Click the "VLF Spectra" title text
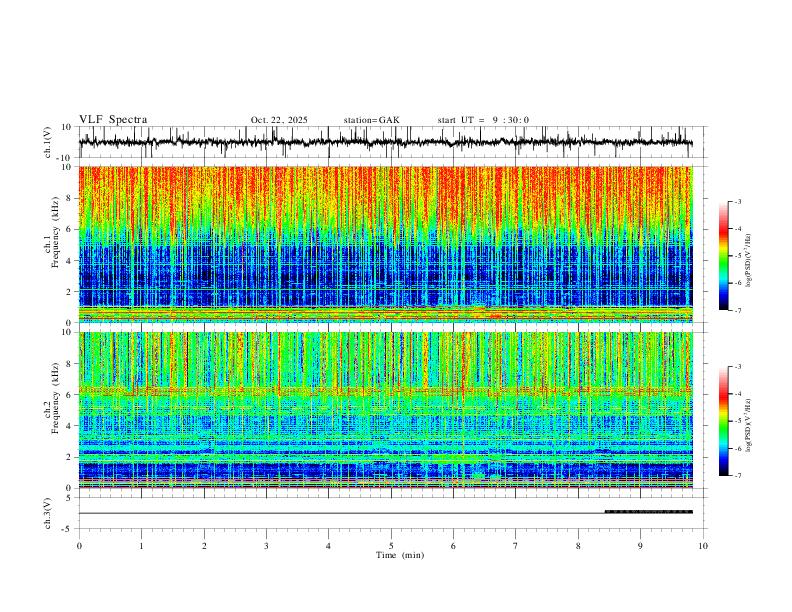 [113, 120]
